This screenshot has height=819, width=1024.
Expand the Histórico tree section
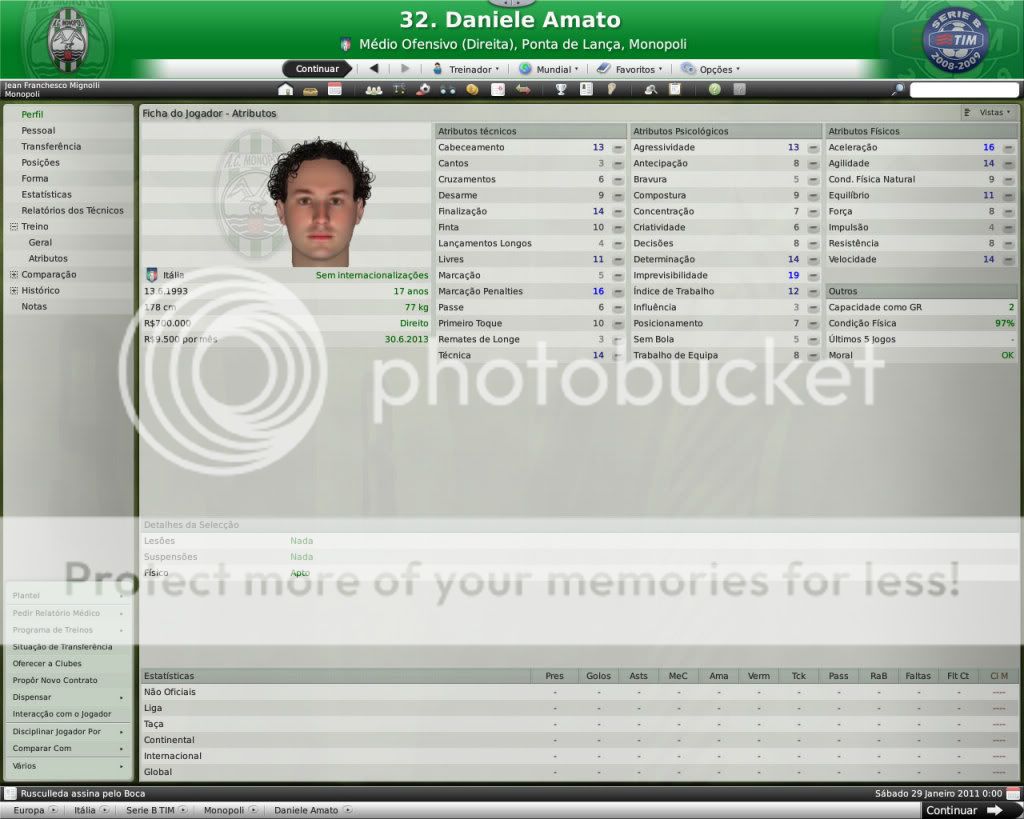13,291
